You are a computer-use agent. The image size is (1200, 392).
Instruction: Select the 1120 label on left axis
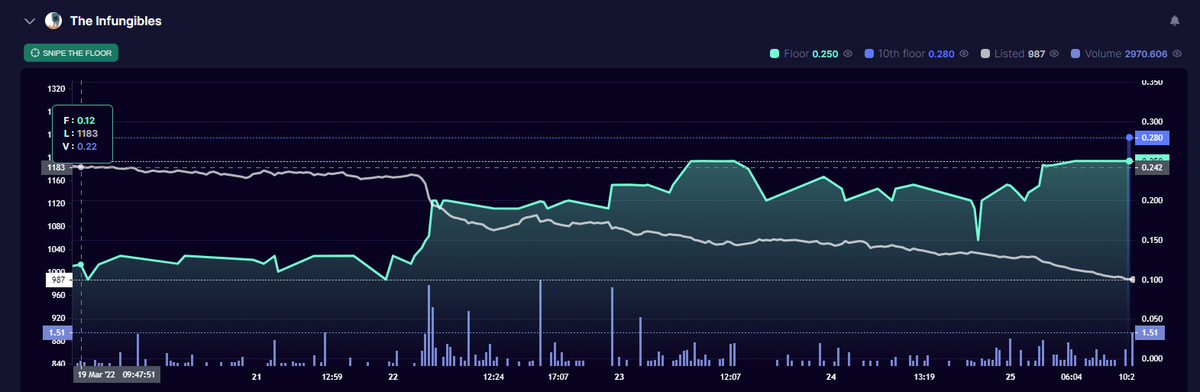[x=56, y=203]
